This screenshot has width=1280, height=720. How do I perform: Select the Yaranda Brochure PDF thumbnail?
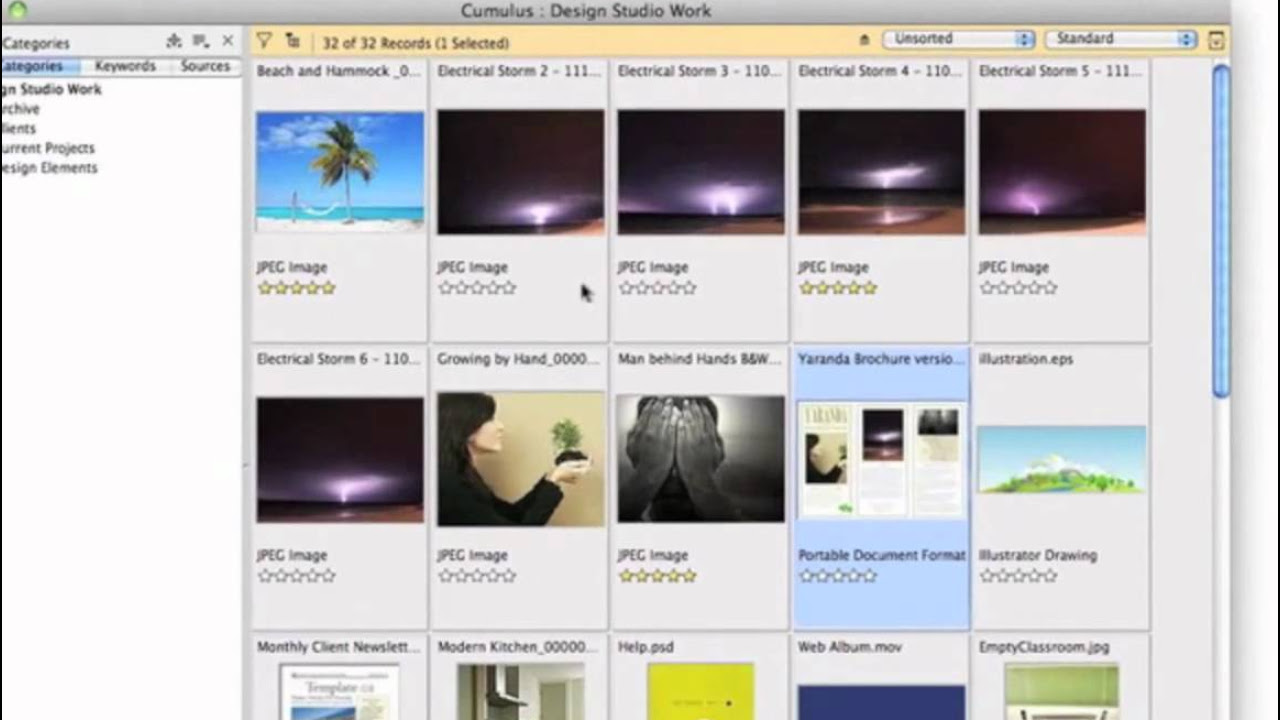[881, 459]
